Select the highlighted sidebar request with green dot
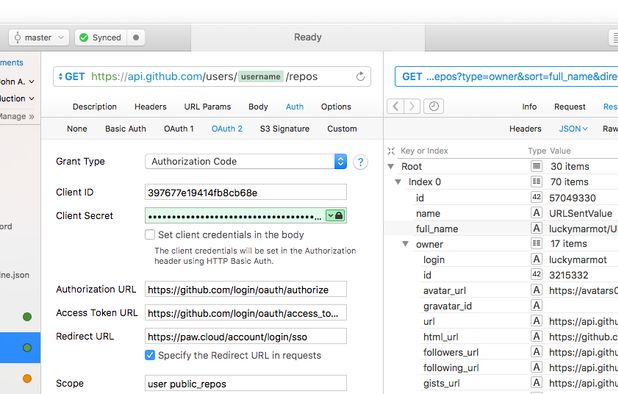Screen dimensions: 618x394 [x=20, y=348]
